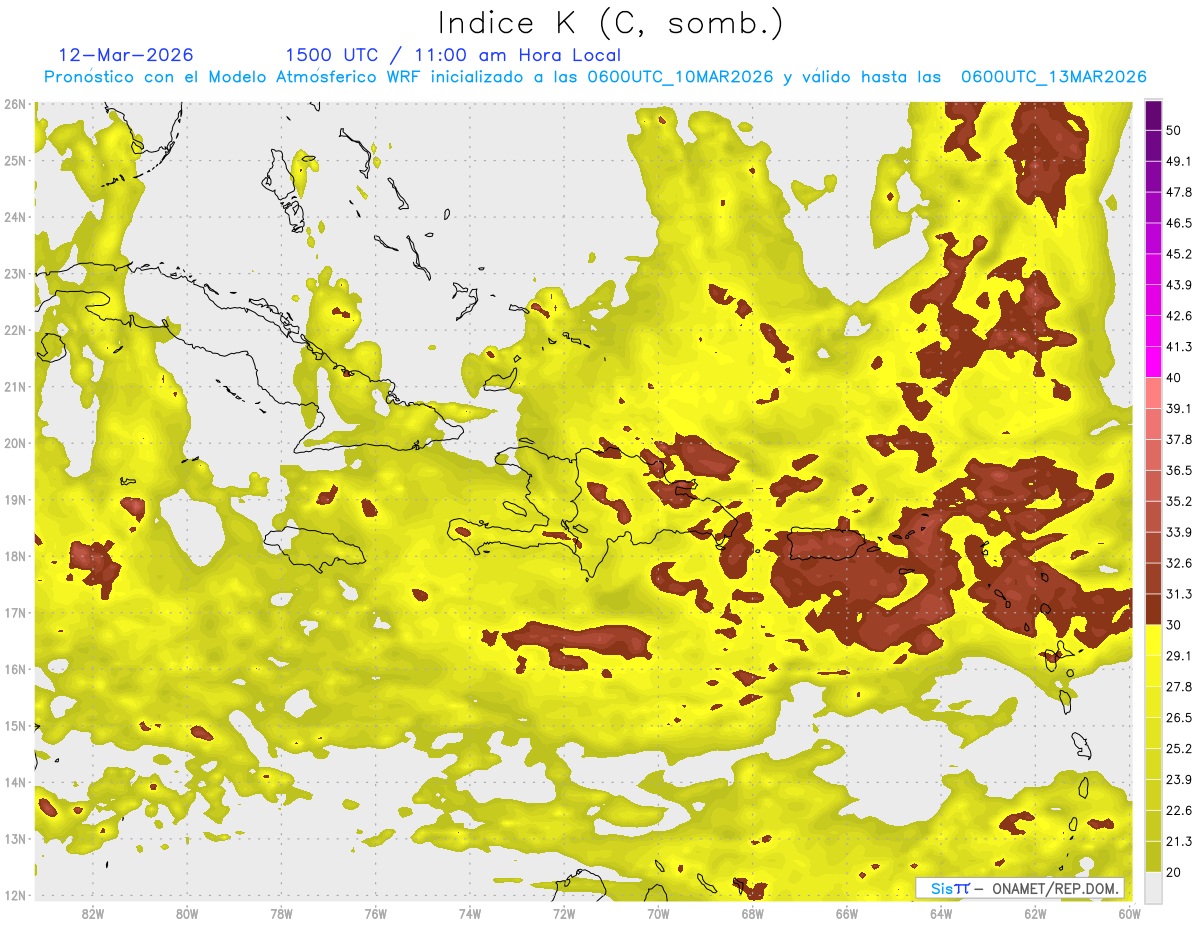Image resolution: width=1200 pixels, height=927 pixels.
Task: Click the '47.8' color scale label
Action: pos(1179,192)
